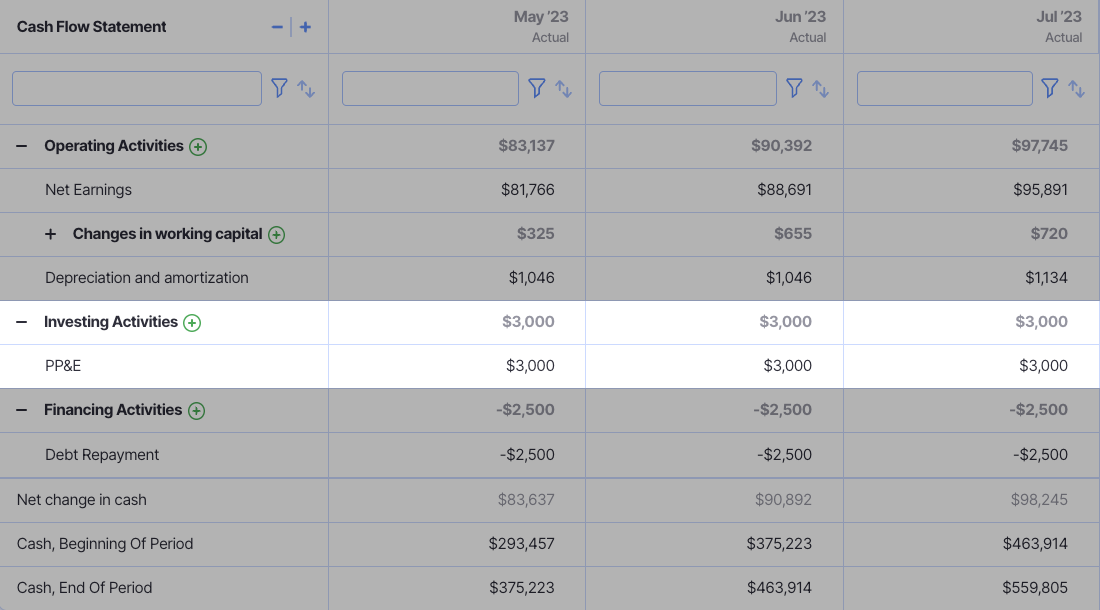Screen dimensions: 1100x610
Task: Expand the Changes in working capital row
Action: (50, 234)
